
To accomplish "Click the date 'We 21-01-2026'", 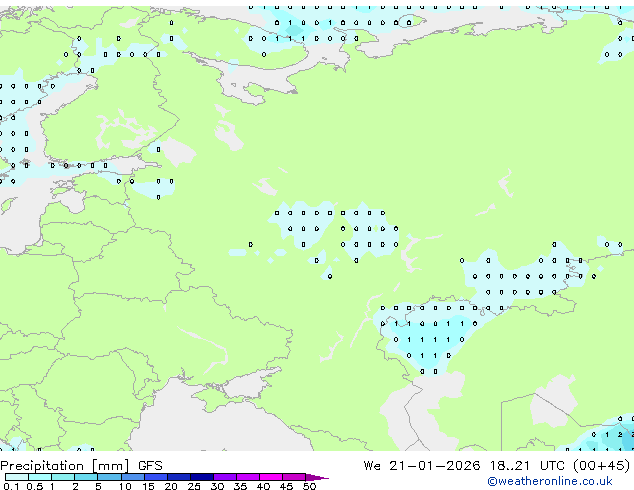I will point(422,466).
